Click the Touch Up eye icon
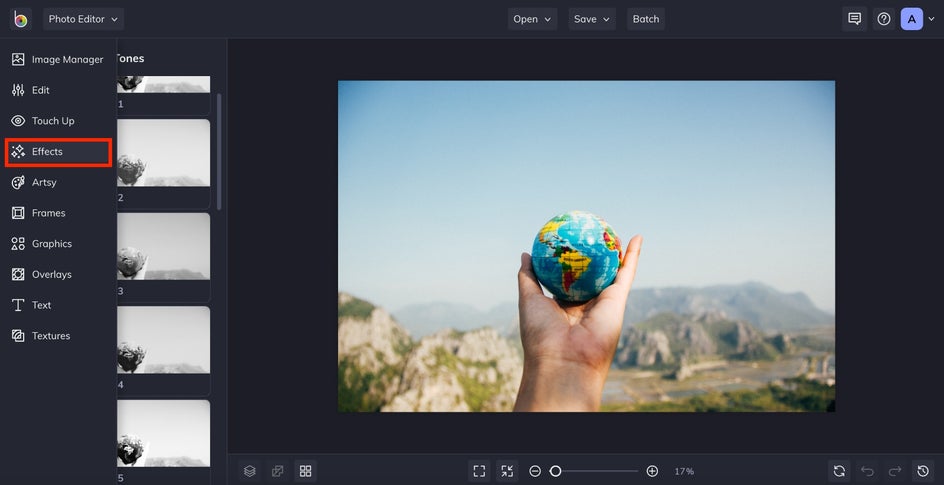 (x=18, y=121)
